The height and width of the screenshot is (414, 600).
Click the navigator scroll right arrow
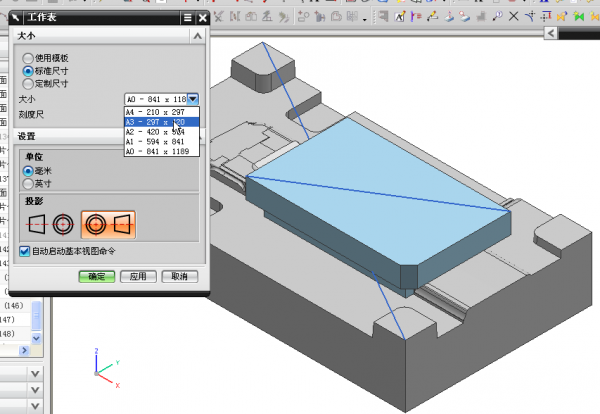(x=24, y=350)
